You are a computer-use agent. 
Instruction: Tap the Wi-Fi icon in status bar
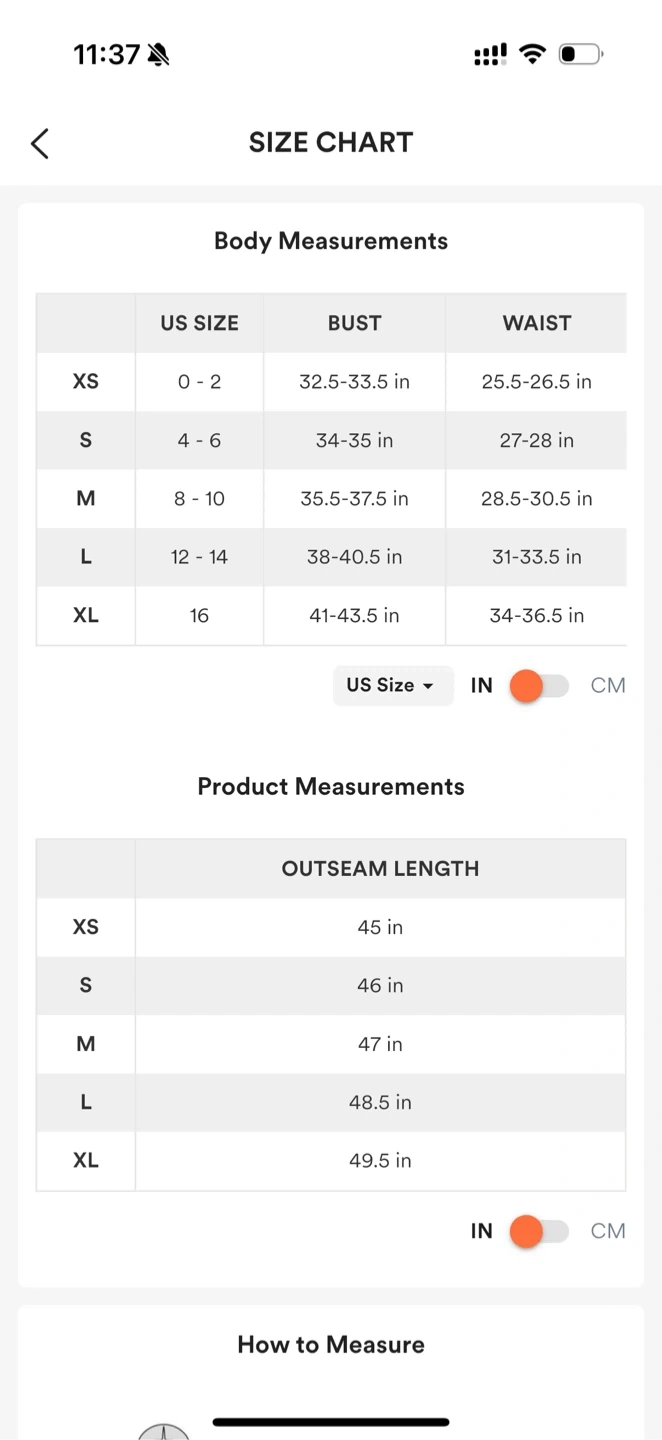pyautogui.click(x=533, y=54)
